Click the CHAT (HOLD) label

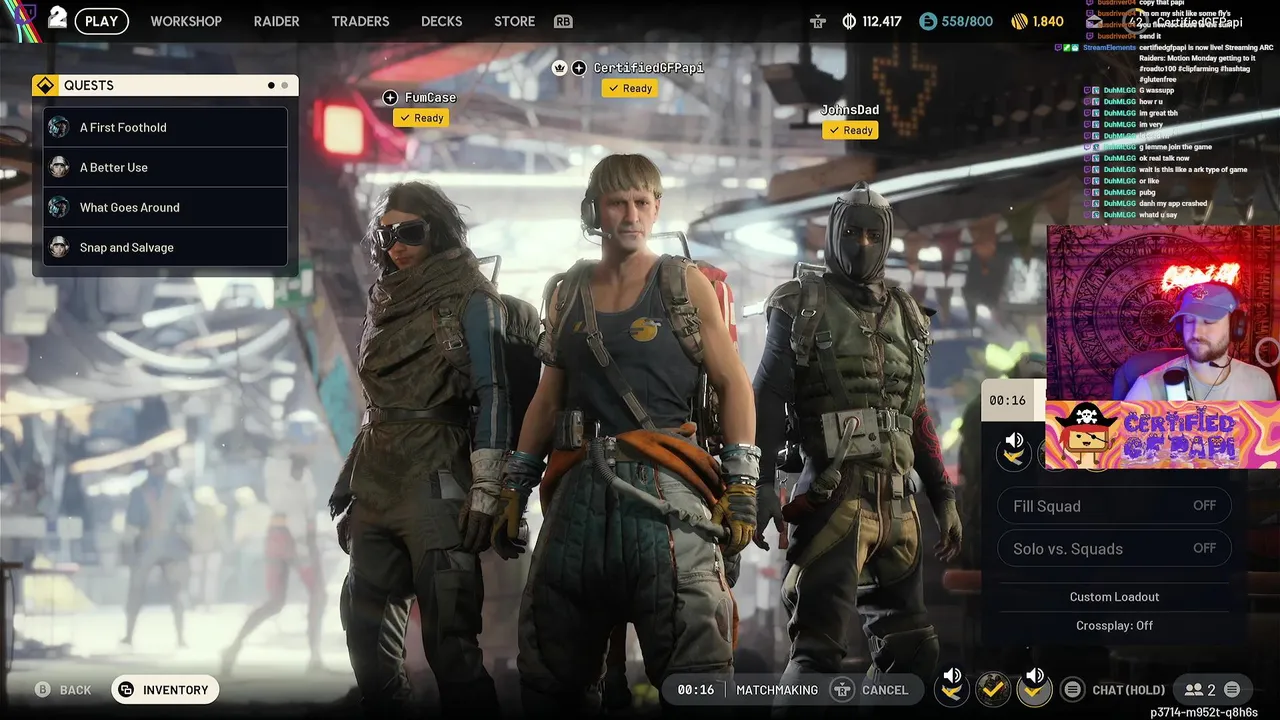click(1129, 690)
